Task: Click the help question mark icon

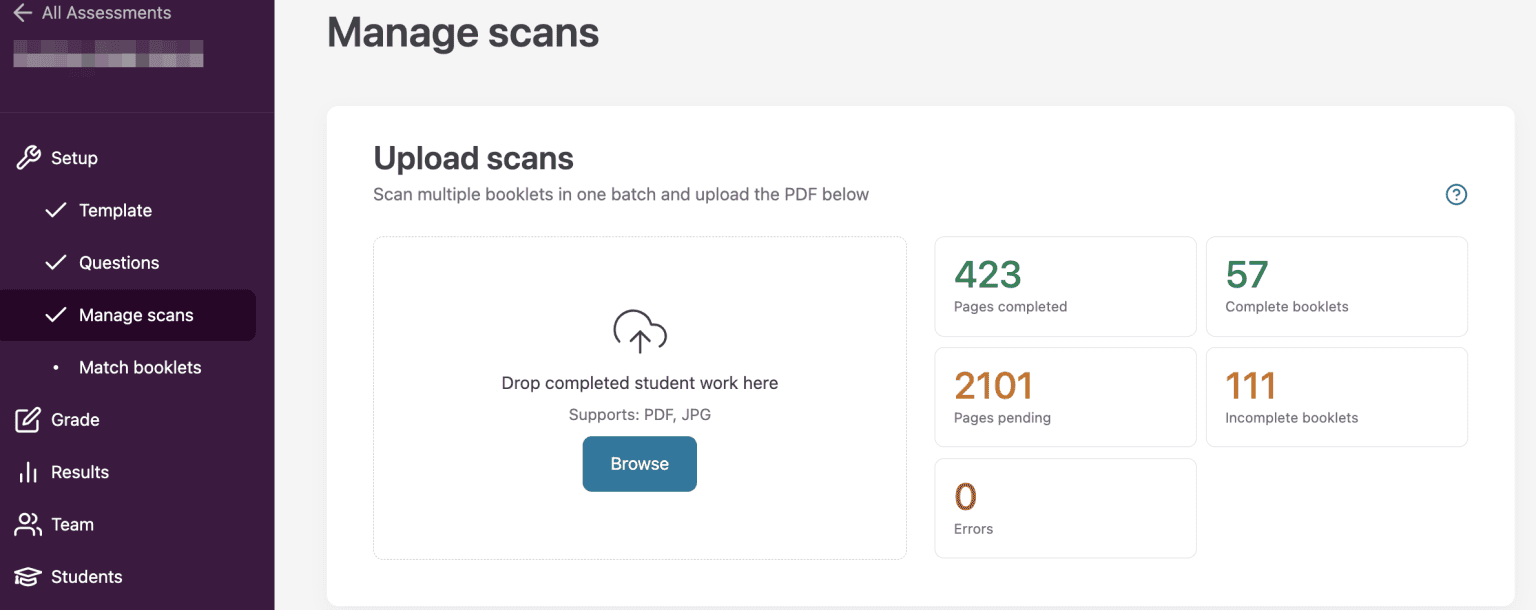Action: click(x=1456, y=194)
